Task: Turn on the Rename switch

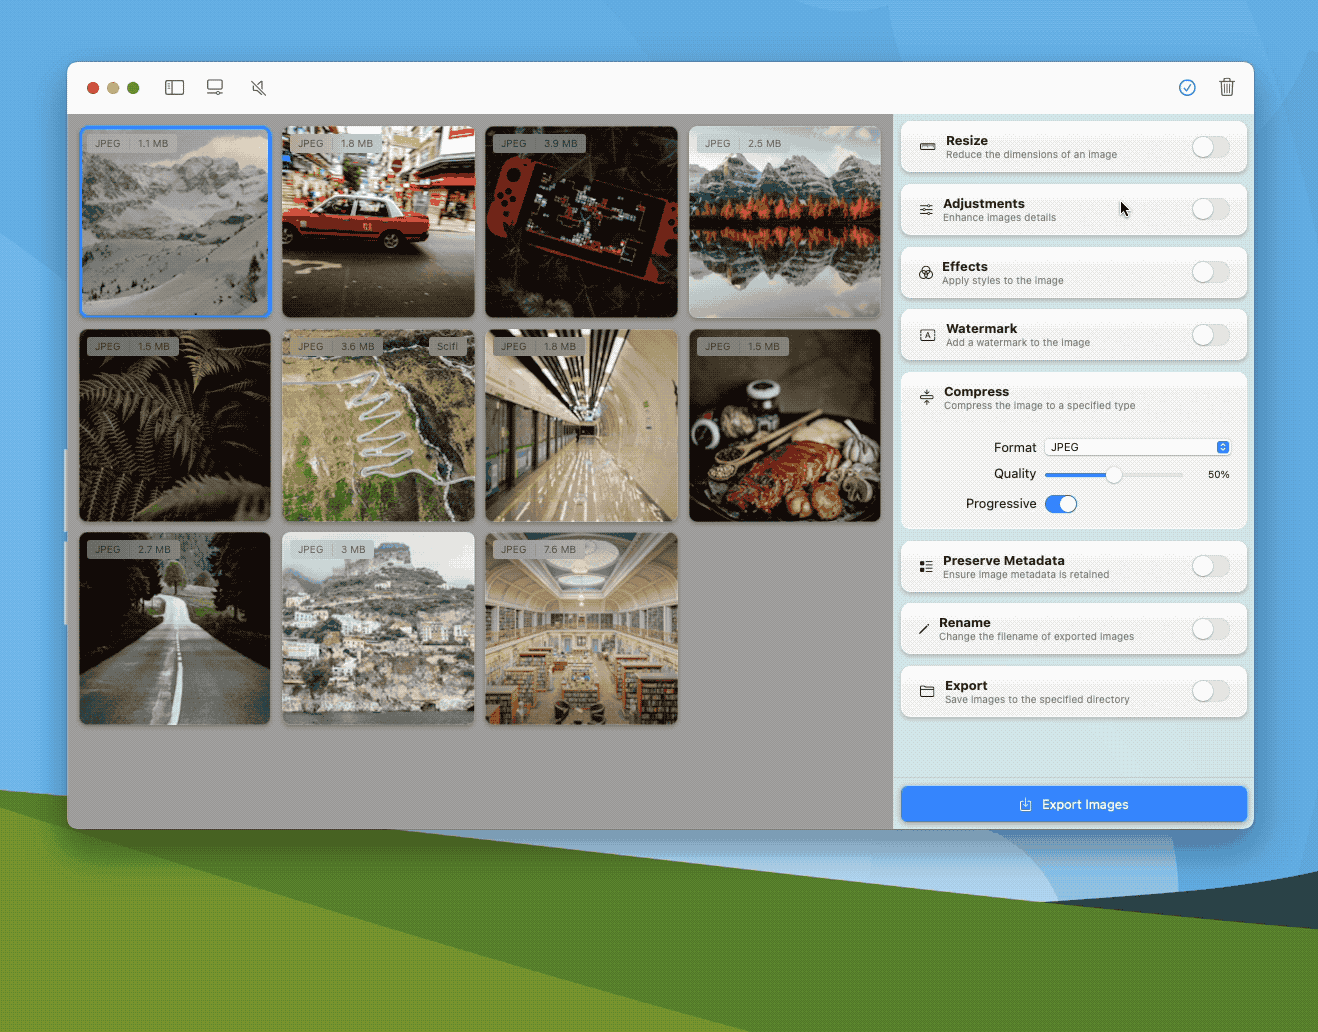Action: pos(1210,629)
